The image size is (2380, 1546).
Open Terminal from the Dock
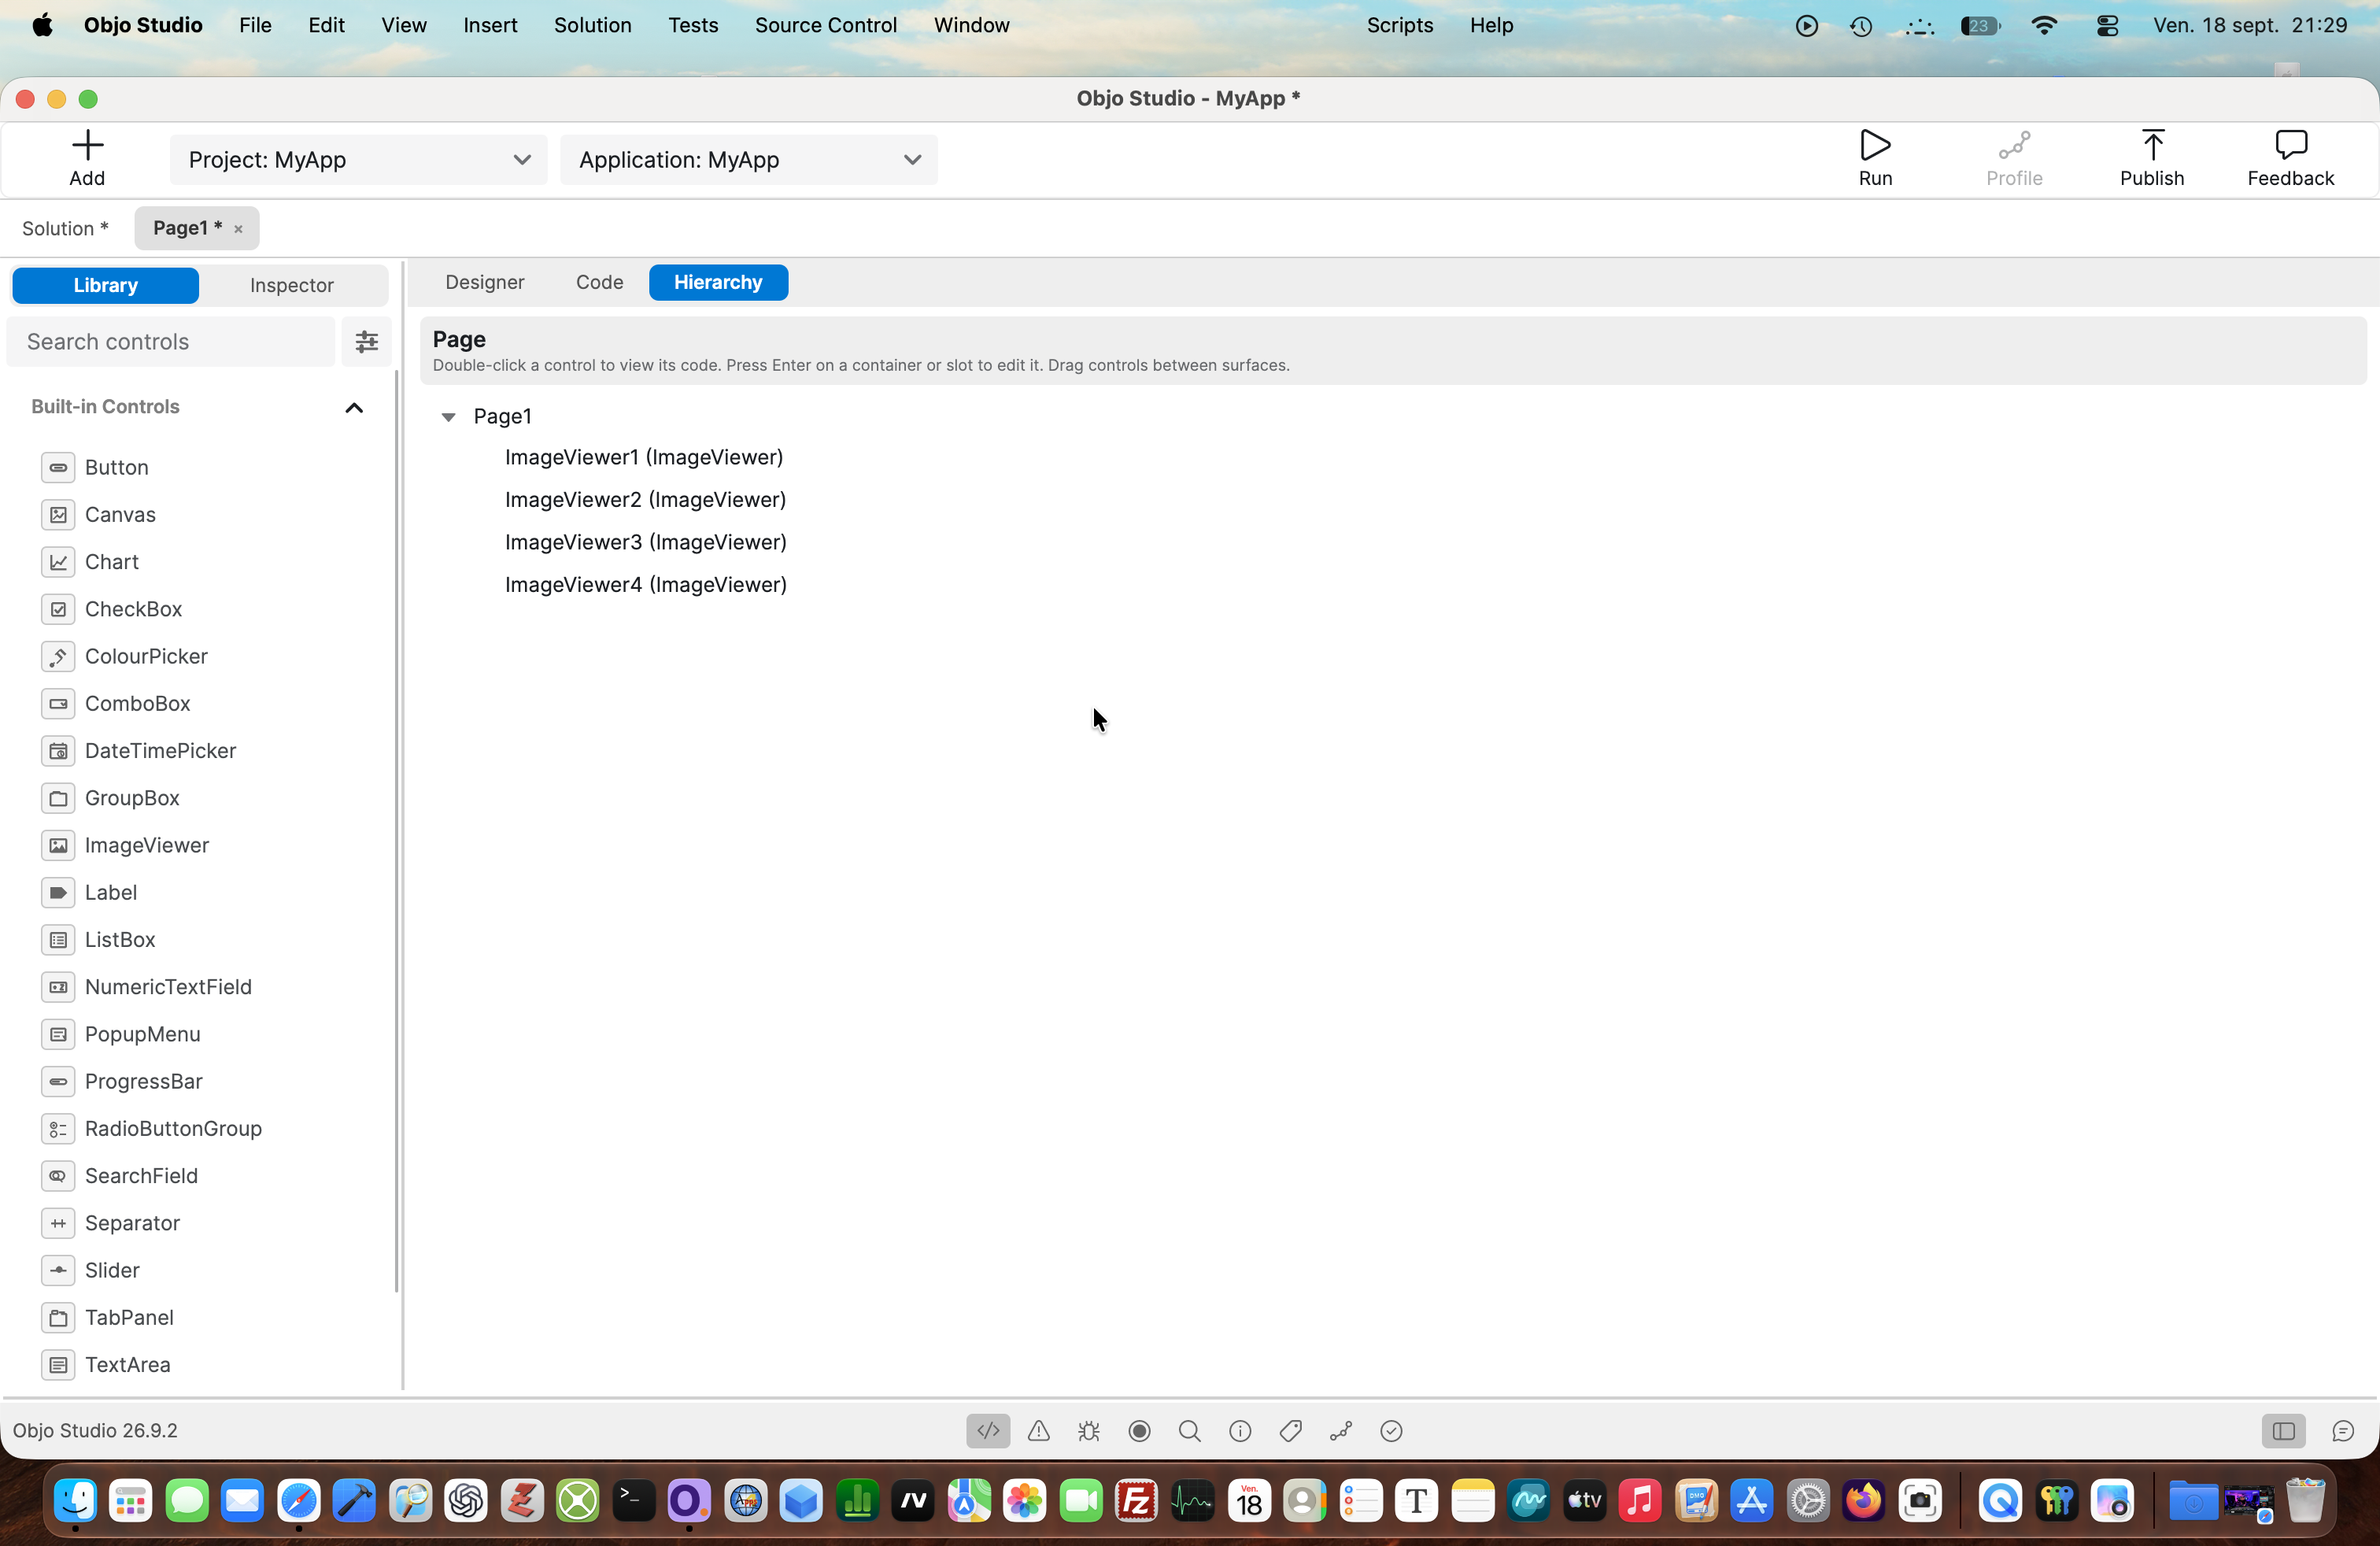[x=633, y=1501]
